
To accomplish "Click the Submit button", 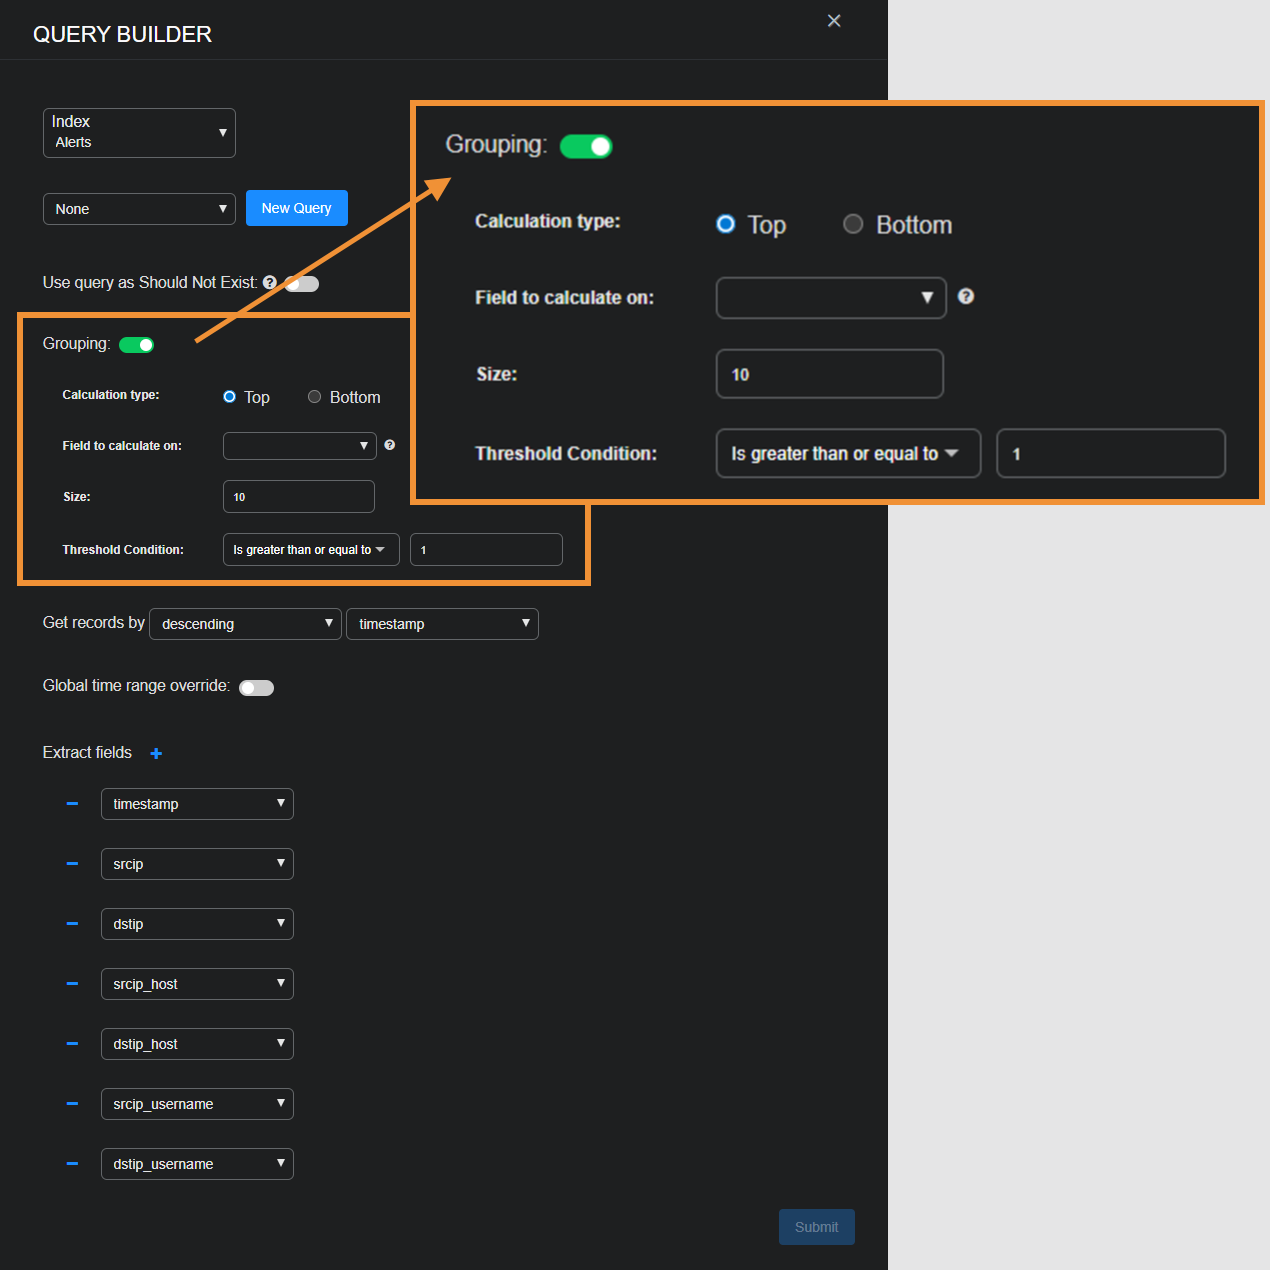I will [x=816, y=1227].
